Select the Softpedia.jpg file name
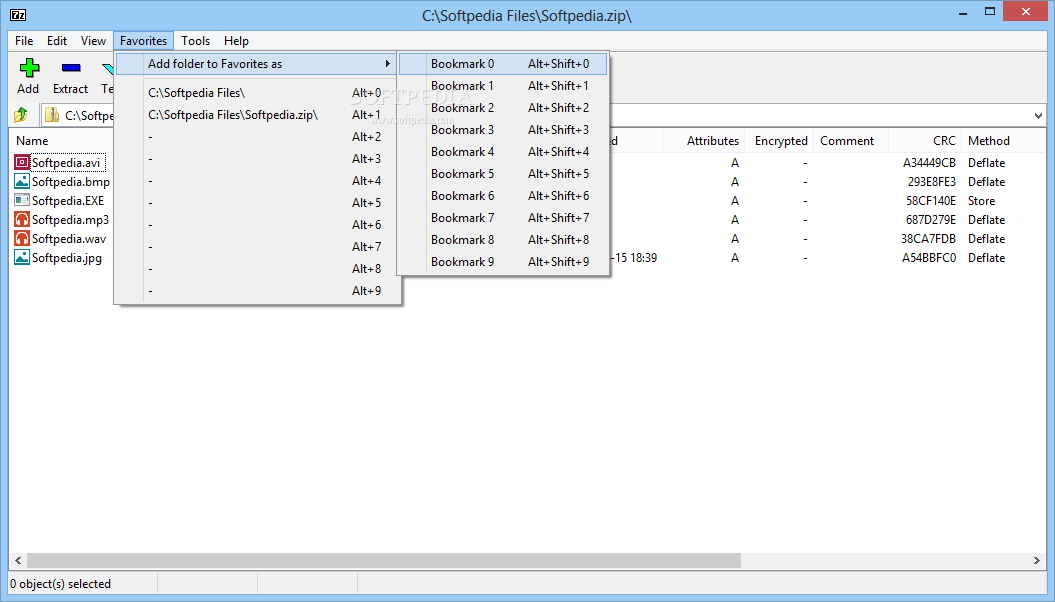1055x602 pixels. tap(67, 258)
